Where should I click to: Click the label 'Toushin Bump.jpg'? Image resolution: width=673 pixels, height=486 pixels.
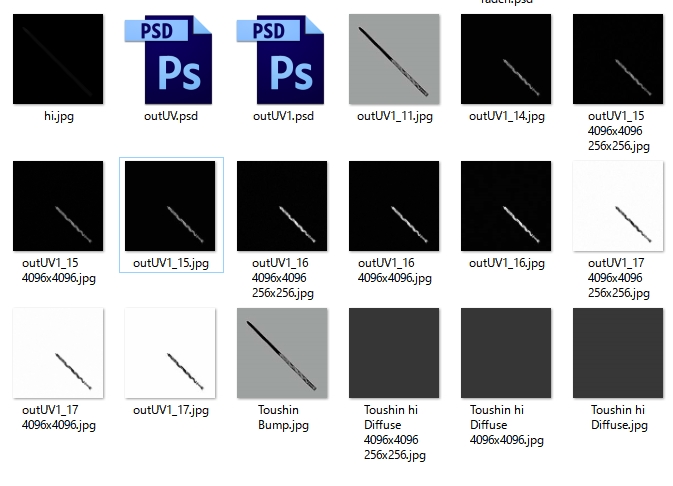tap(283, 418)
